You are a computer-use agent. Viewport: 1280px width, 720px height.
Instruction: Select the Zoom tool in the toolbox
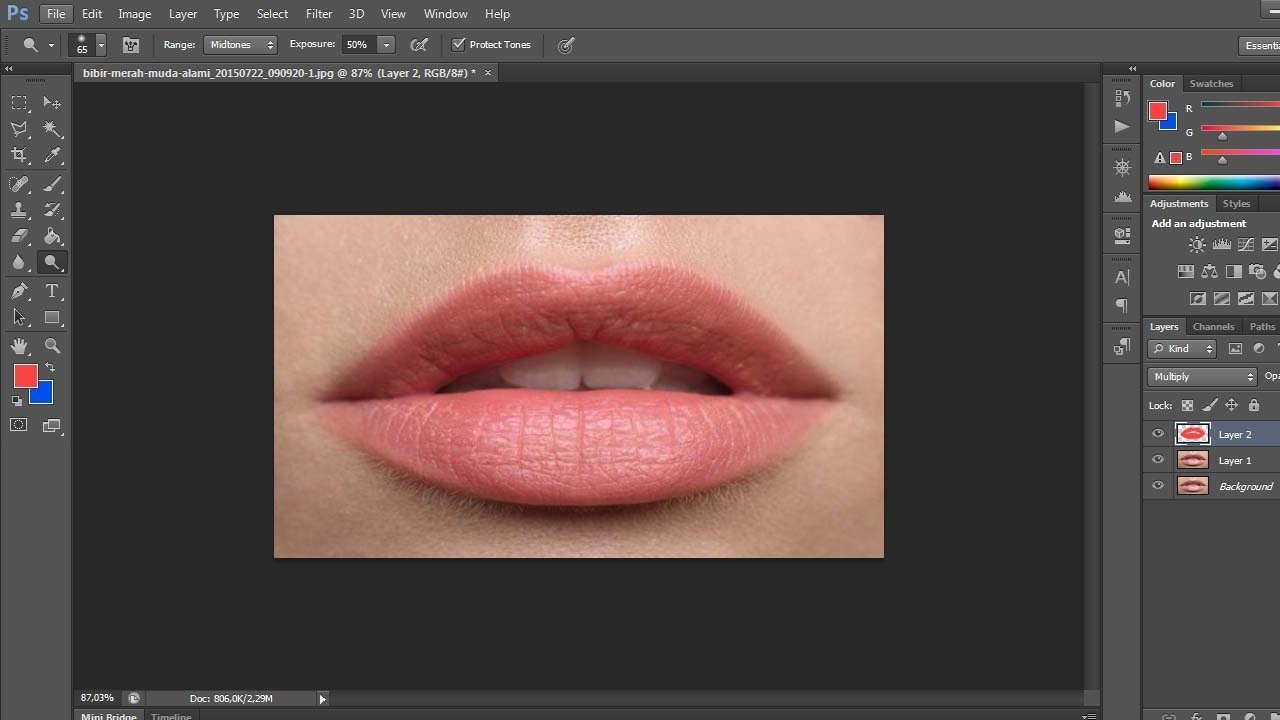[53, 346]
